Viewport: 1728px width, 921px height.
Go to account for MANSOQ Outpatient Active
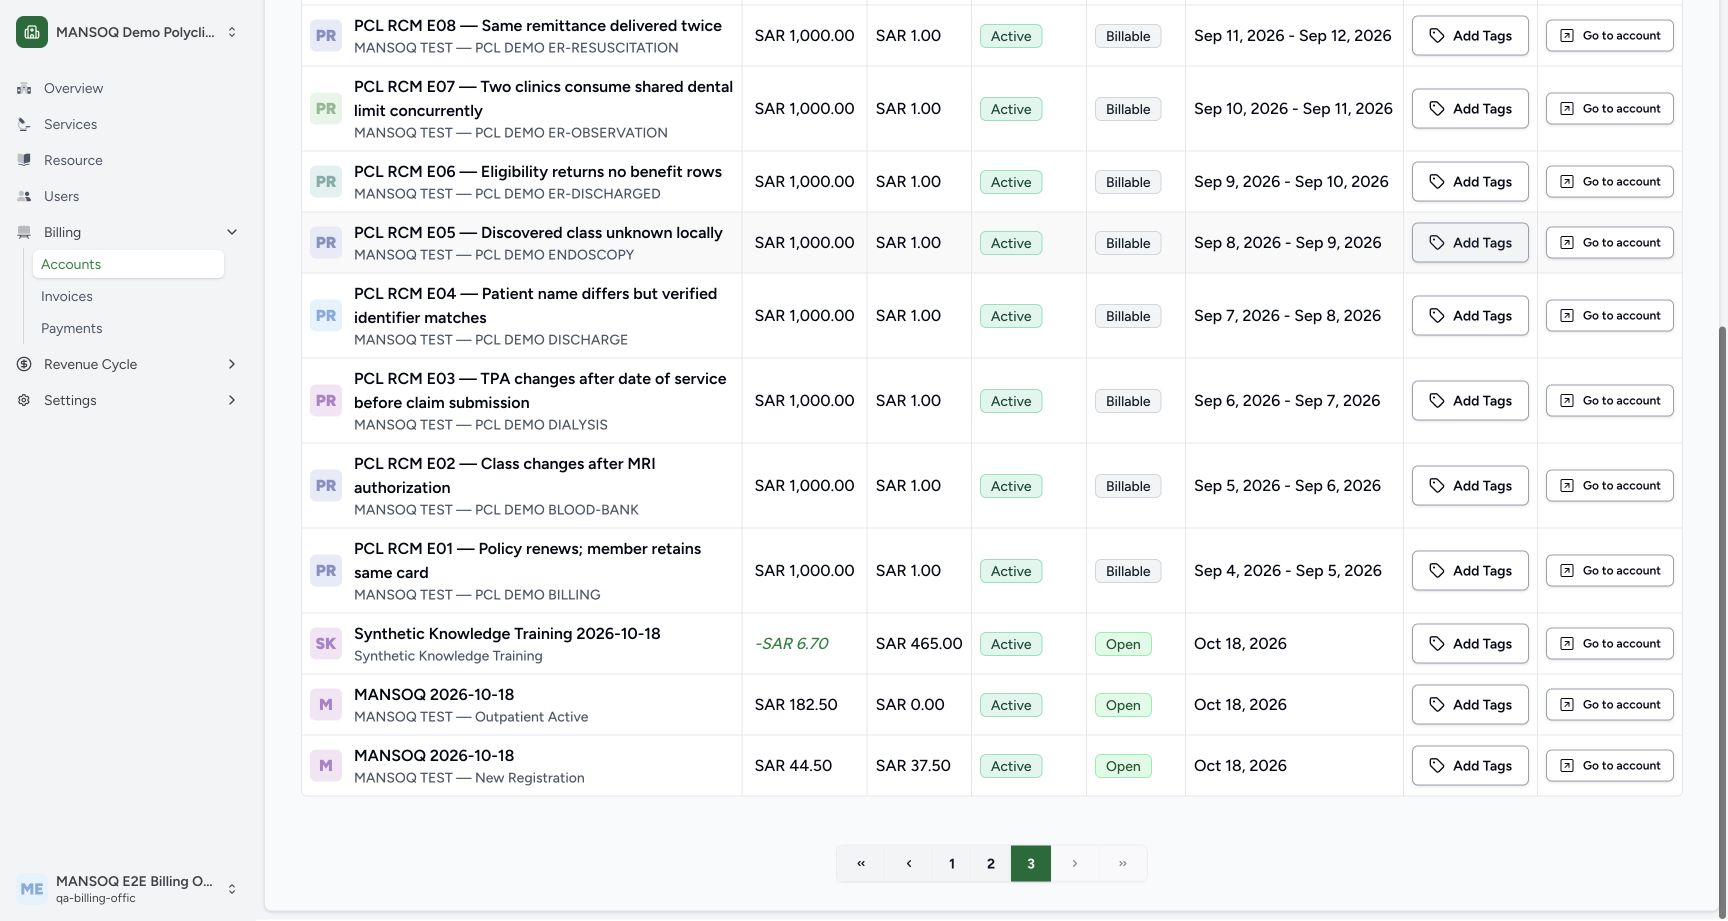pos(1610,705)
